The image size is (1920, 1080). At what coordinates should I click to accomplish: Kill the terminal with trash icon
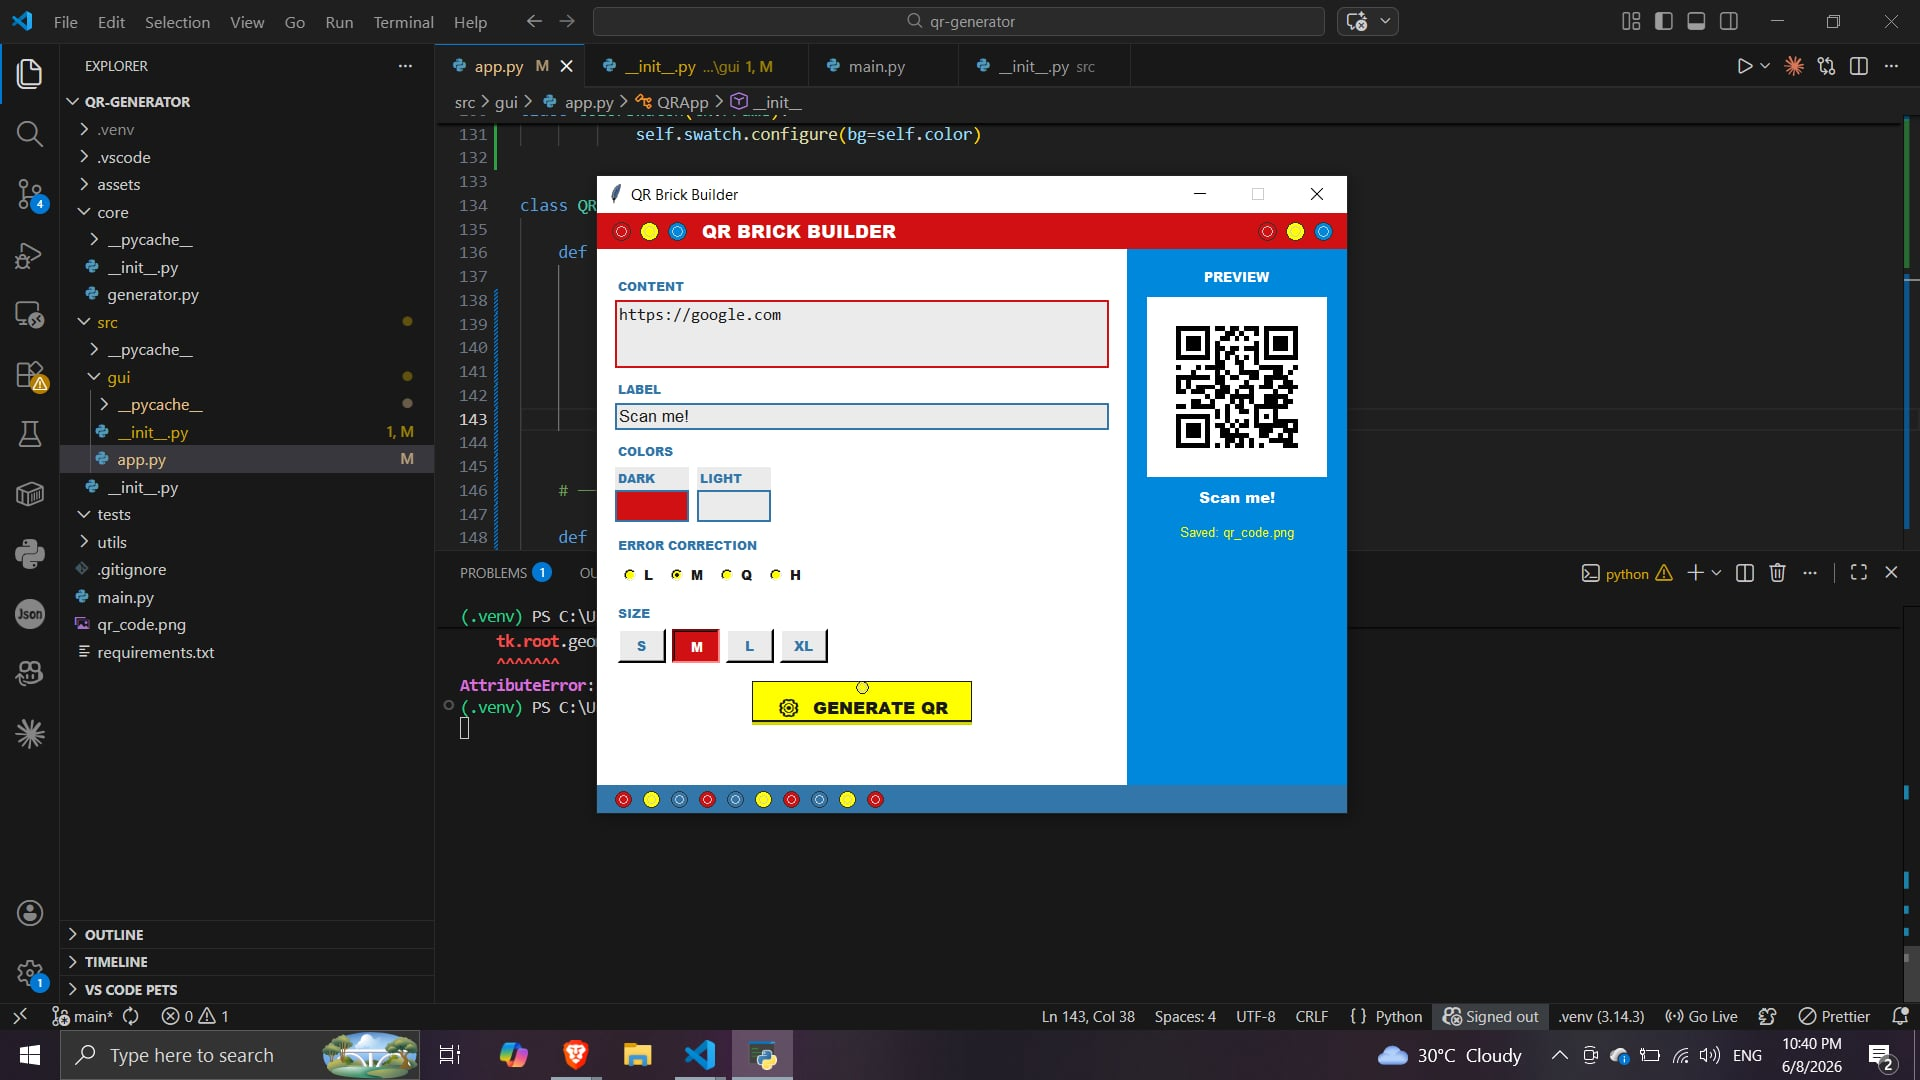(x=1777, y=573)
